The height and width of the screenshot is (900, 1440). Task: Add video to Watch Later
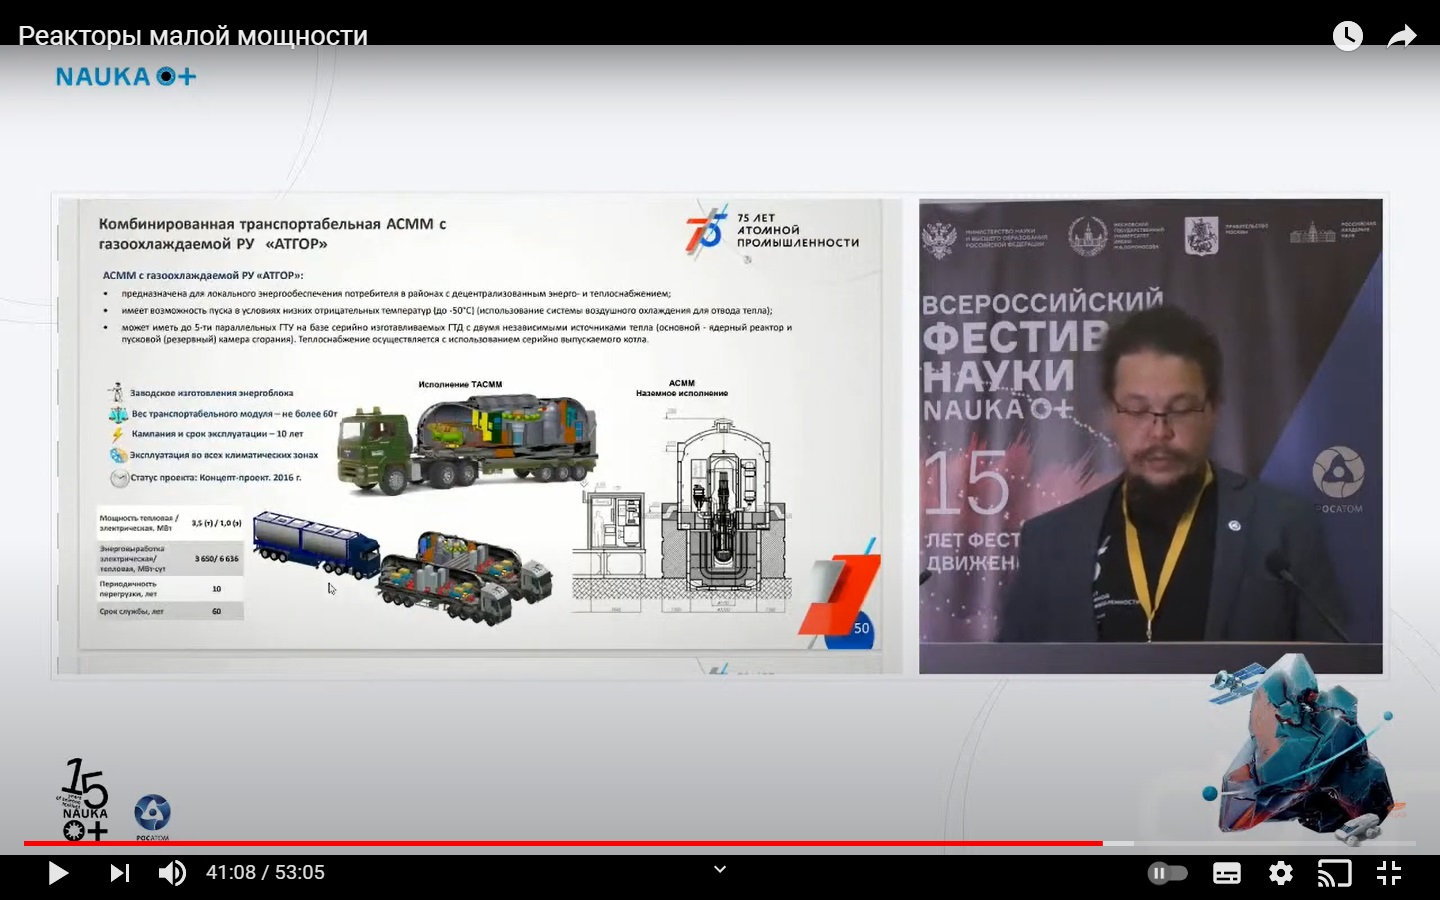click(x=1347, y=36)
